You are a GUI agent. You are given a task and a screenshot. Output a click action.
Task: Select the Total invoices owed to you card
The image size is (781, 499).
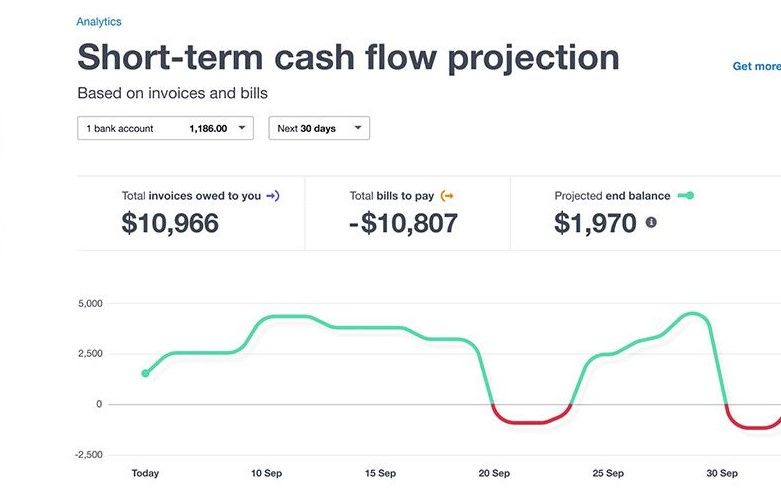click(x=191, y=213)
